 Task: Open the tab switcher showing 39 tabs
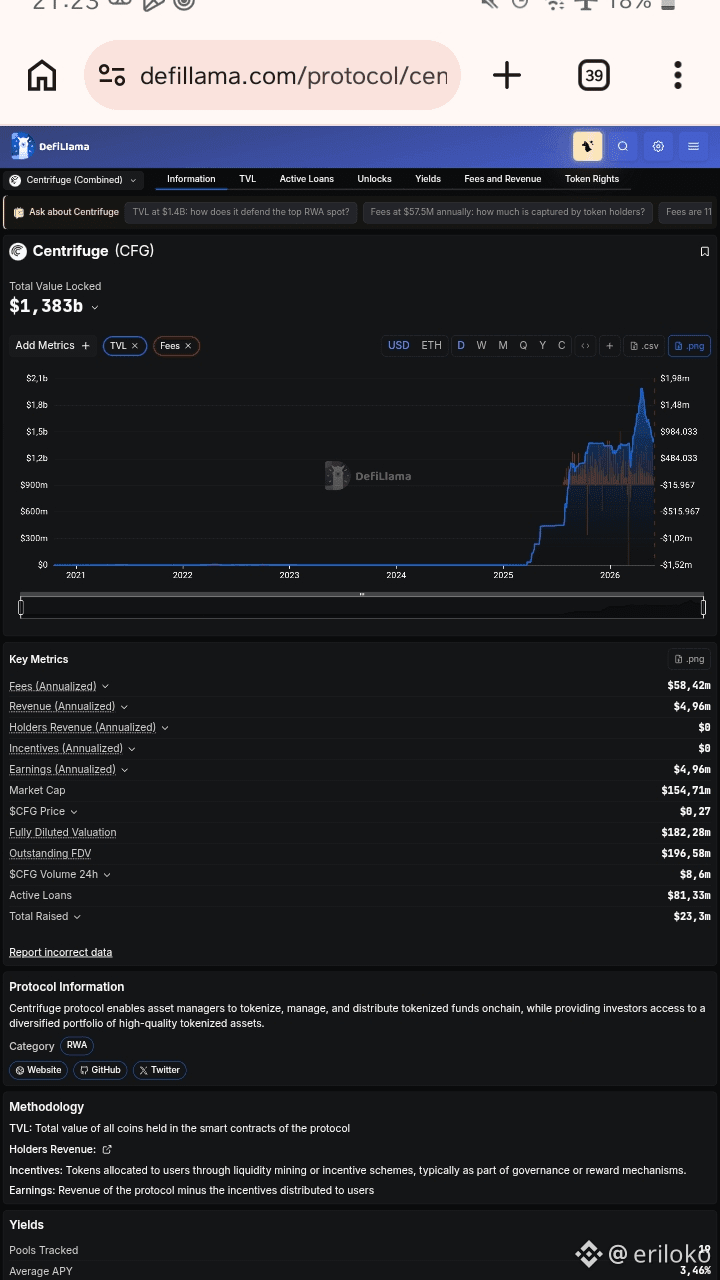(x=594, y=75)
